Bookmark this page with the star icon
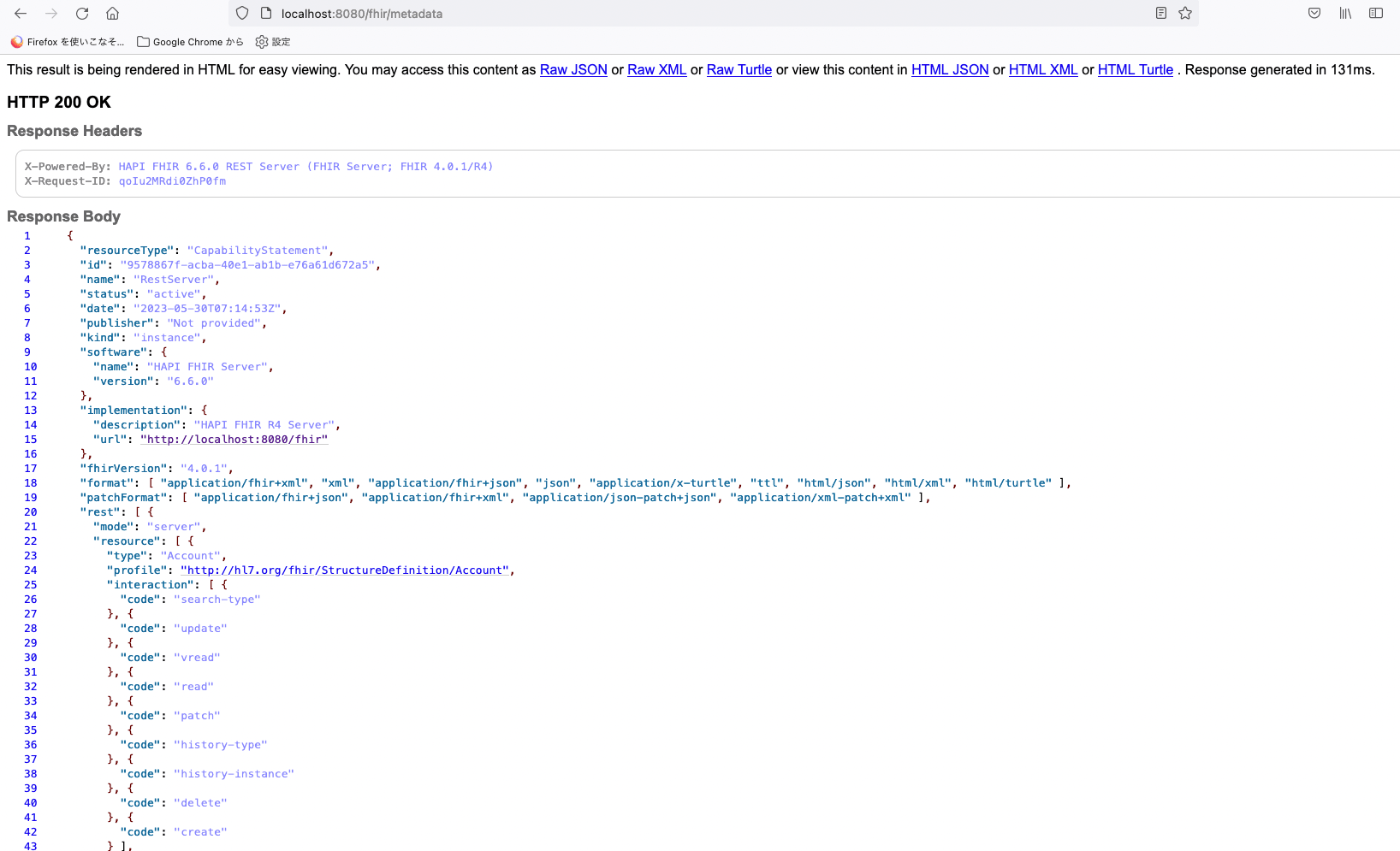The height and width of the screenshot is (851, 1400). point(1185,13)
